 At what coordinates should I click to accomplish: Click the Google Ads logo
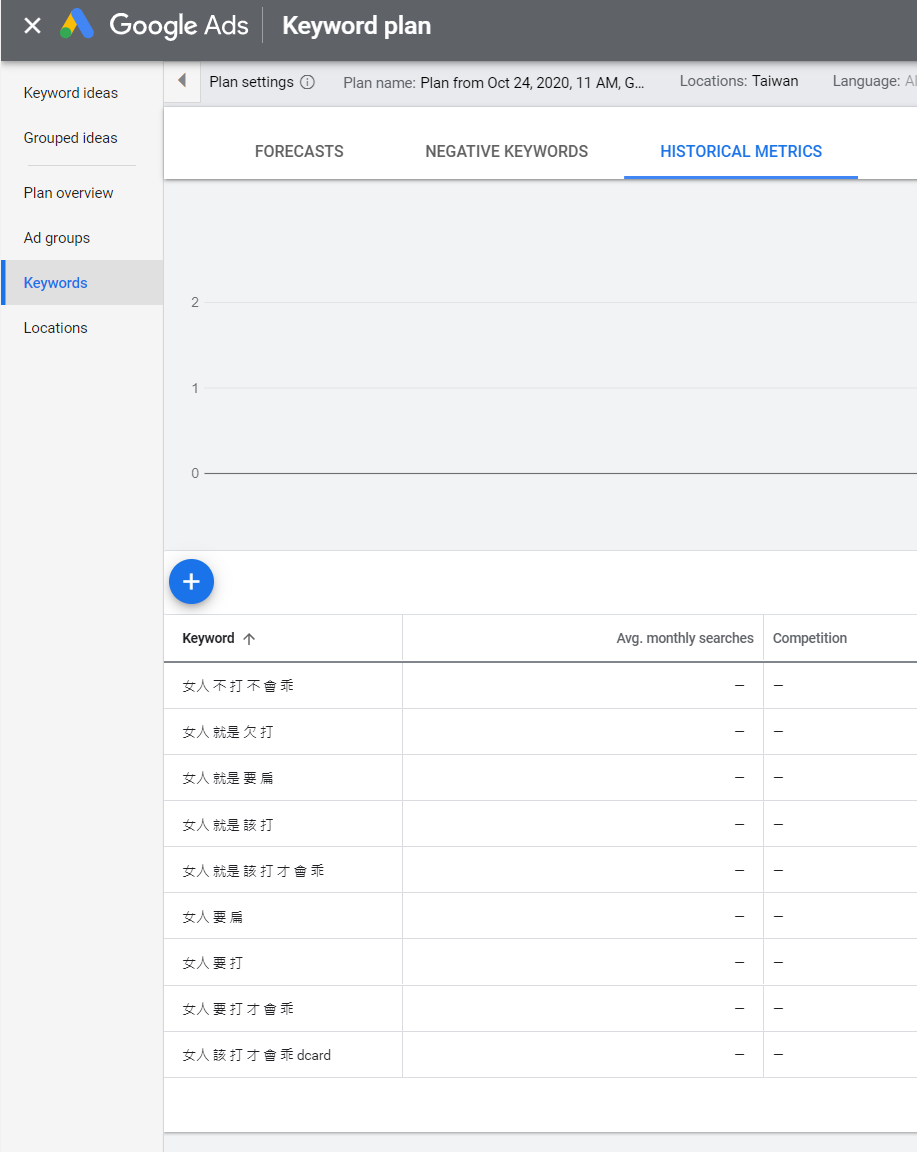(77, 25)
